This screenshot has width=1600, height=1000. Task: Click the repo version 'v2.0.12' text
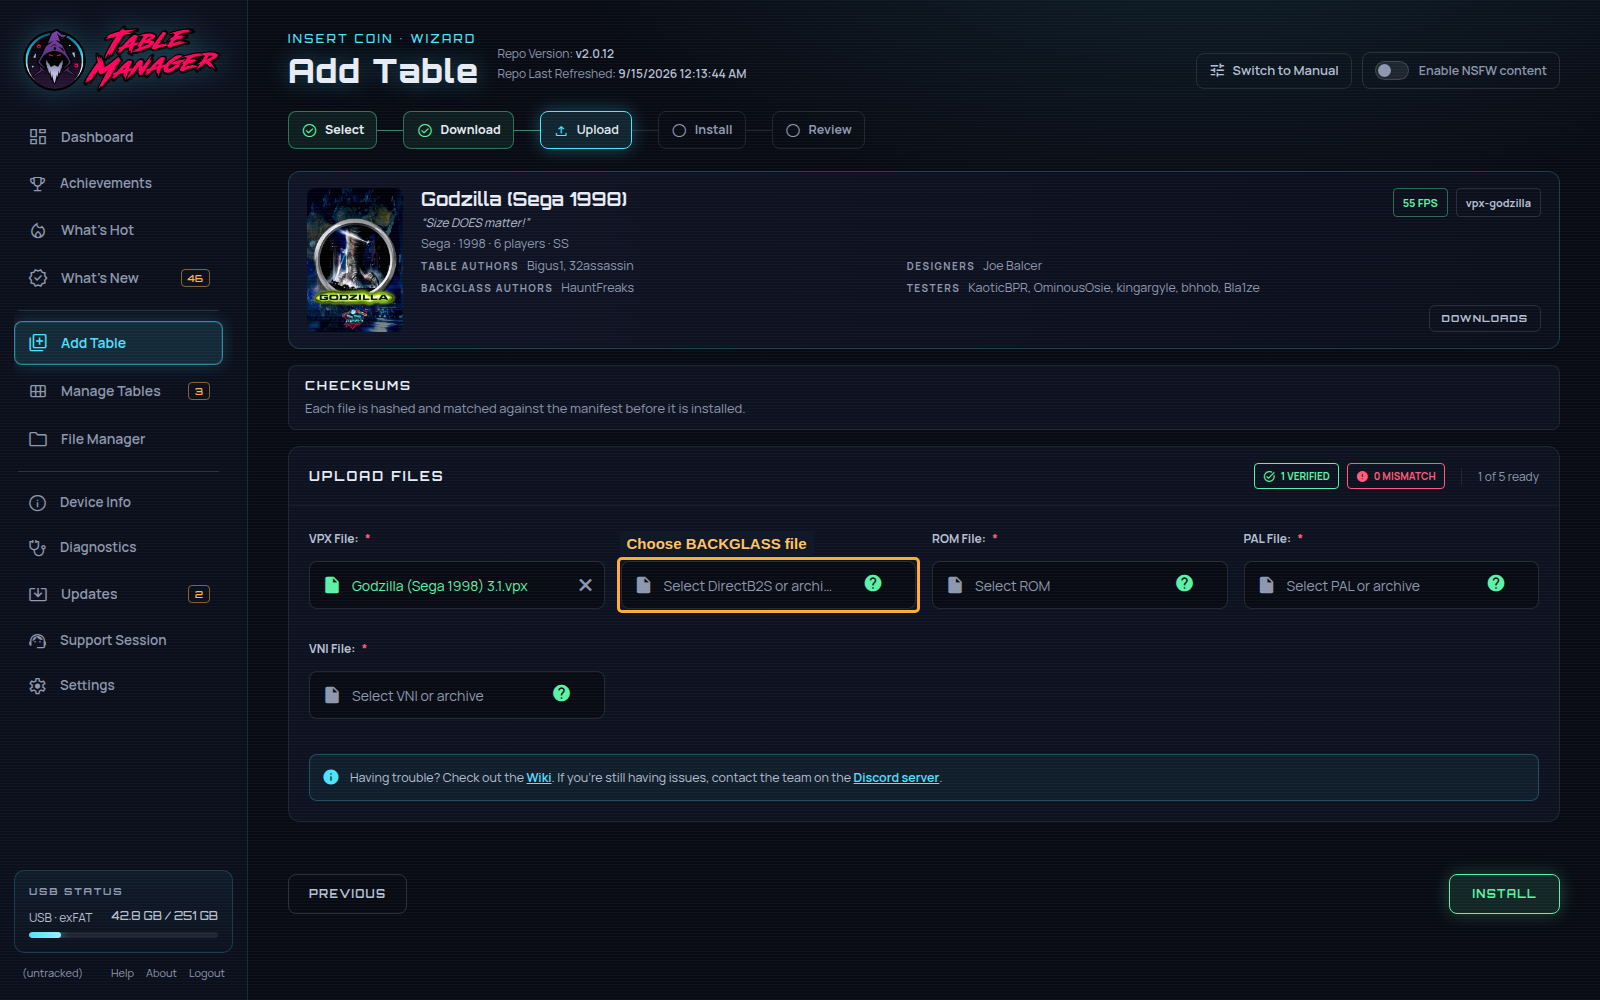coord(595,54)
